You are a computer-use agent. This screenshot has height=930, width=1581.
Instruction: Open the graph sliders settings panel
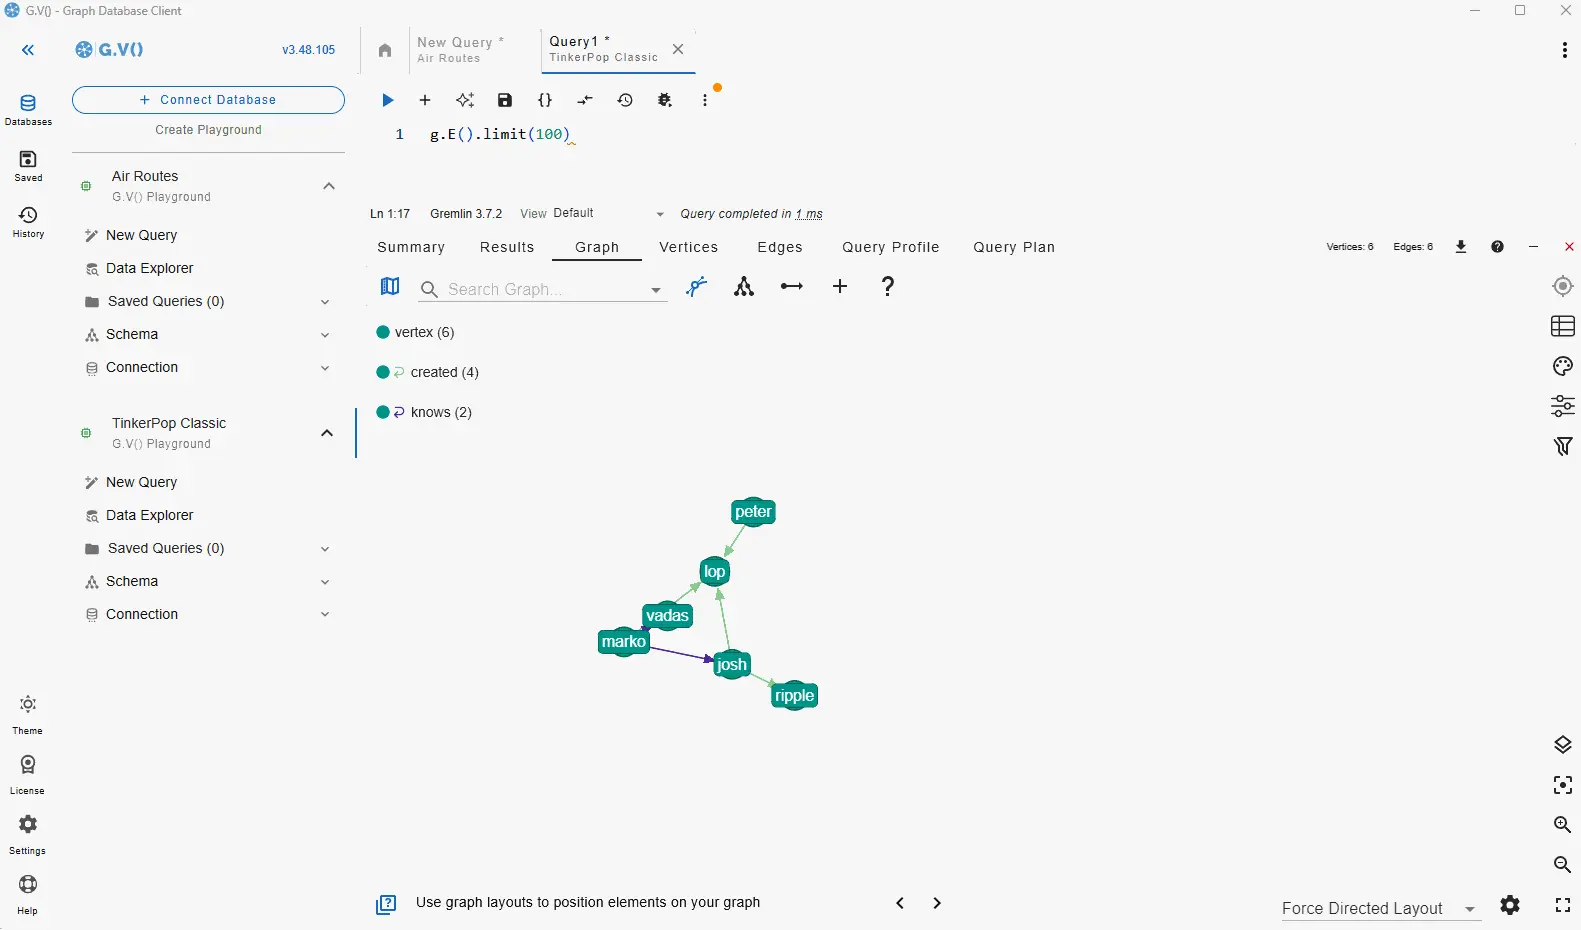tap(1563, 406)
